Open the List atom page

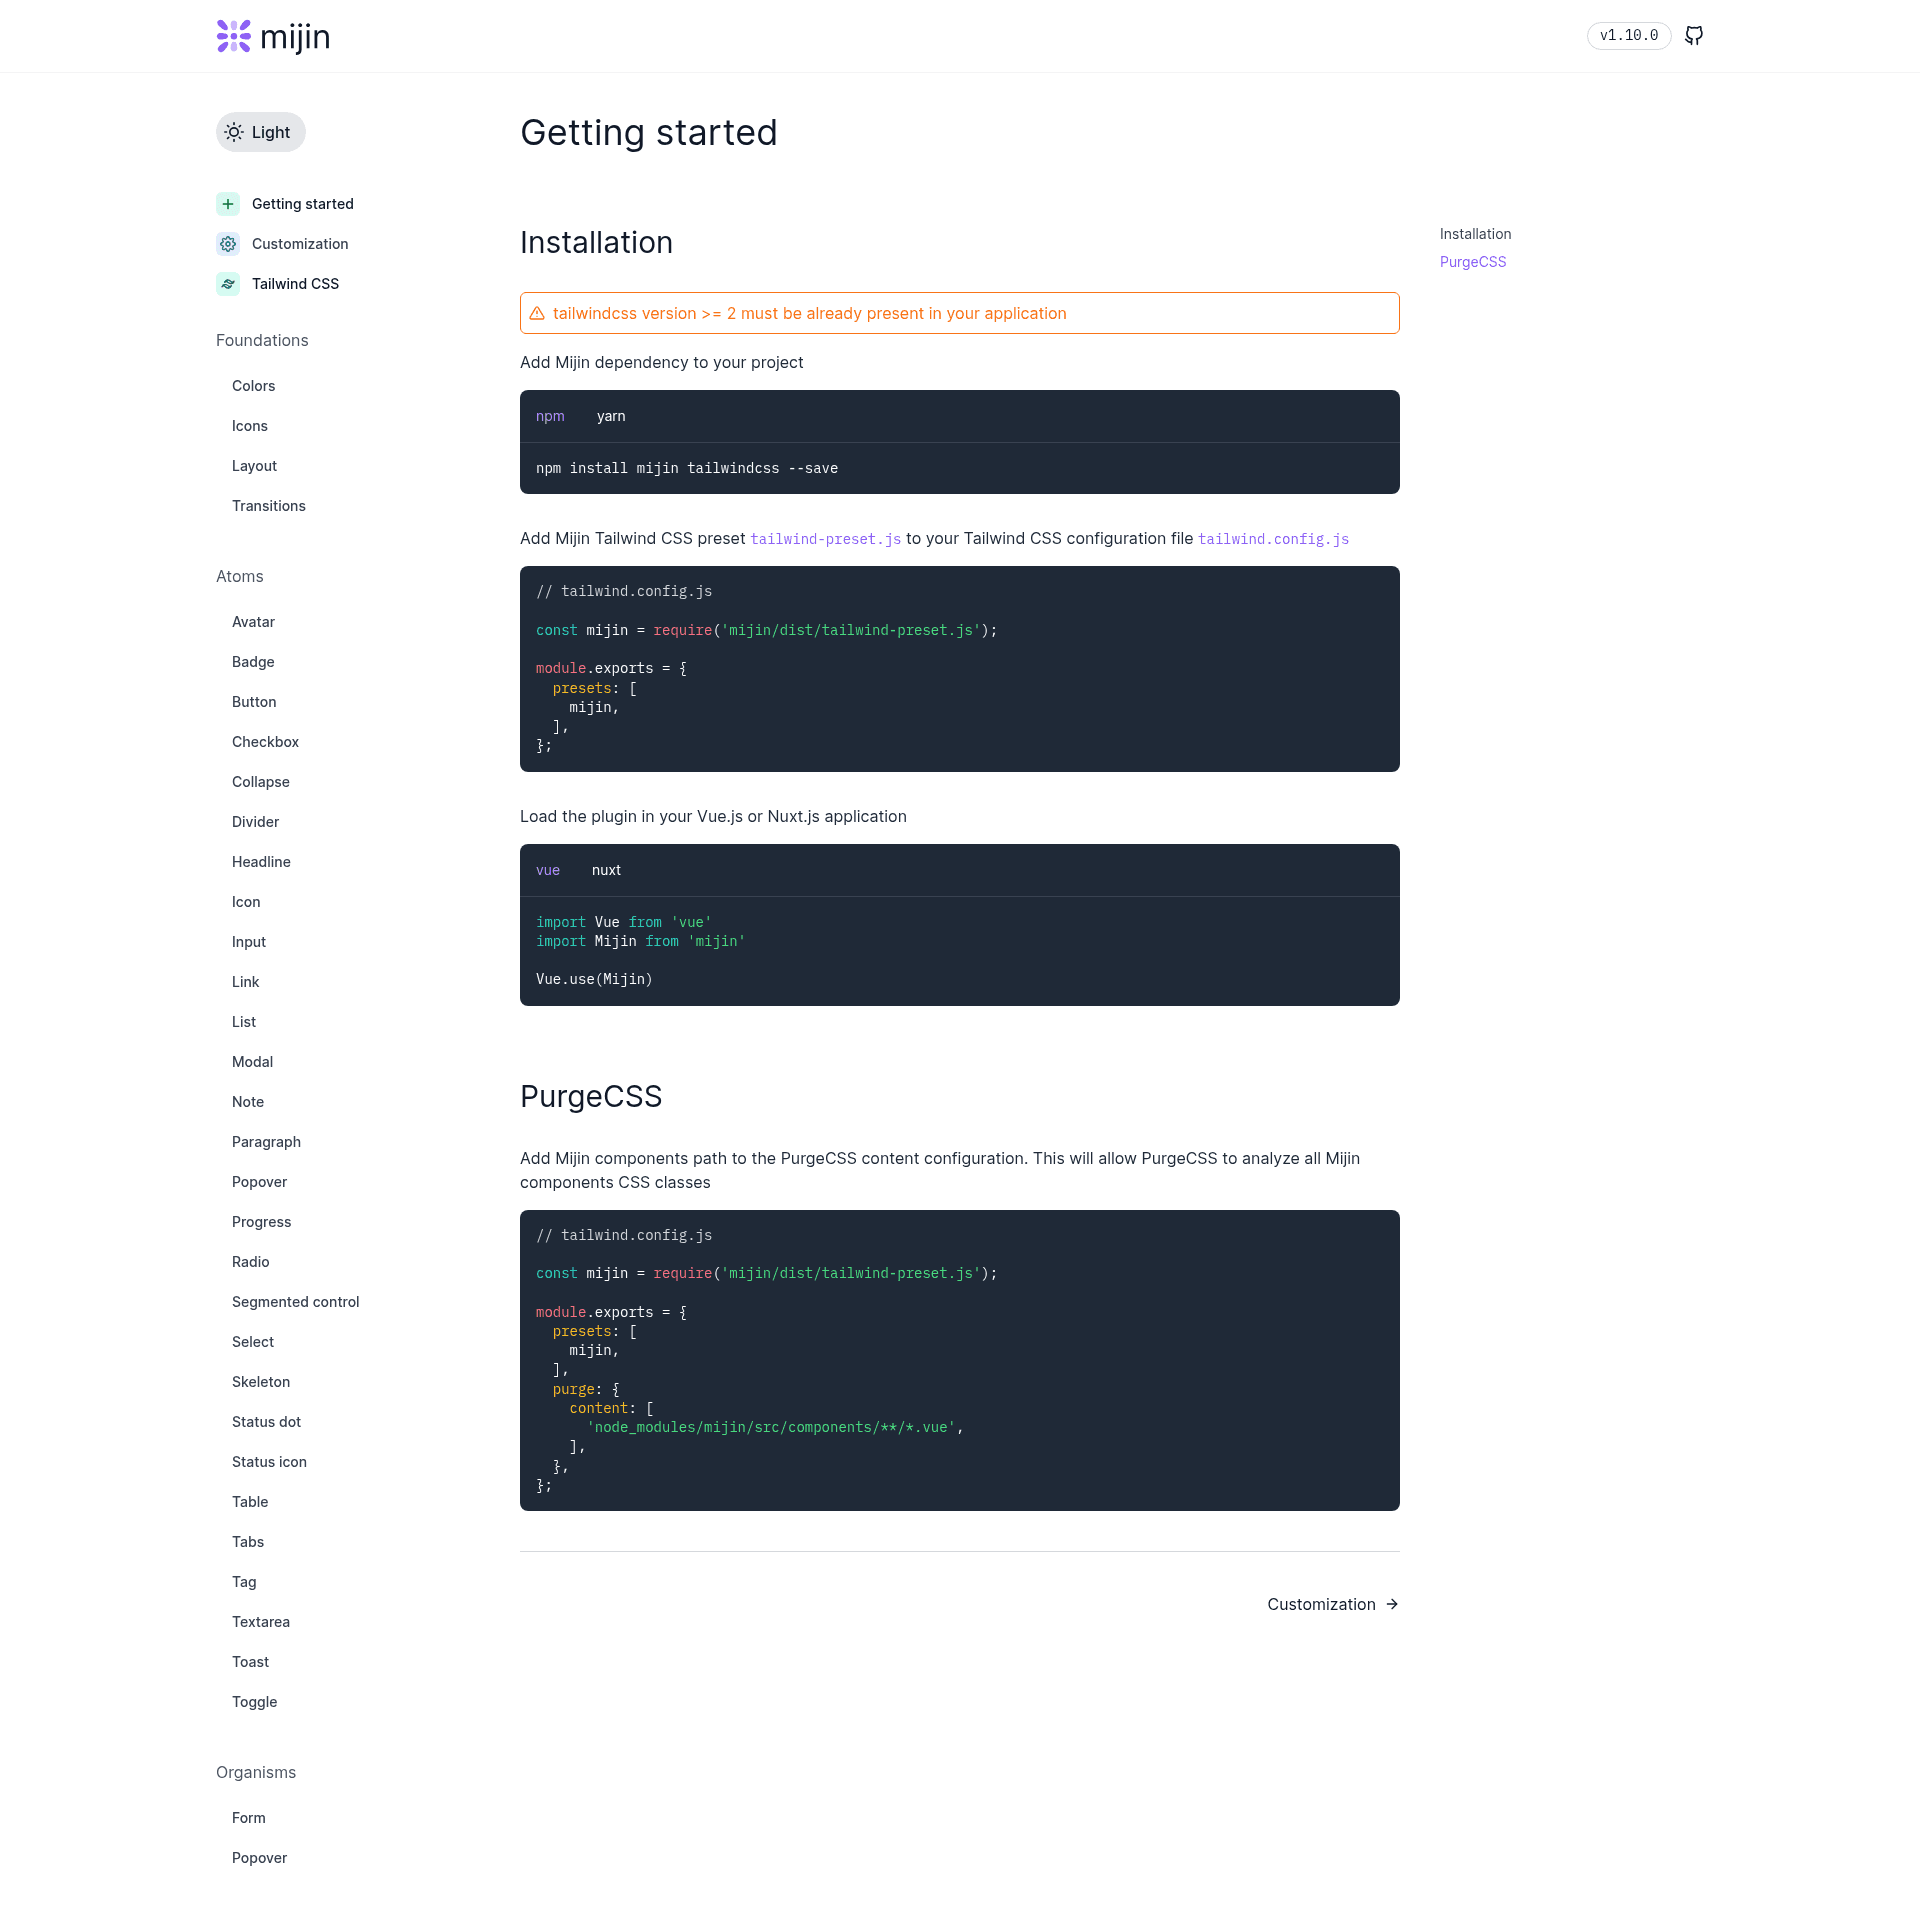coord(244,1022)
